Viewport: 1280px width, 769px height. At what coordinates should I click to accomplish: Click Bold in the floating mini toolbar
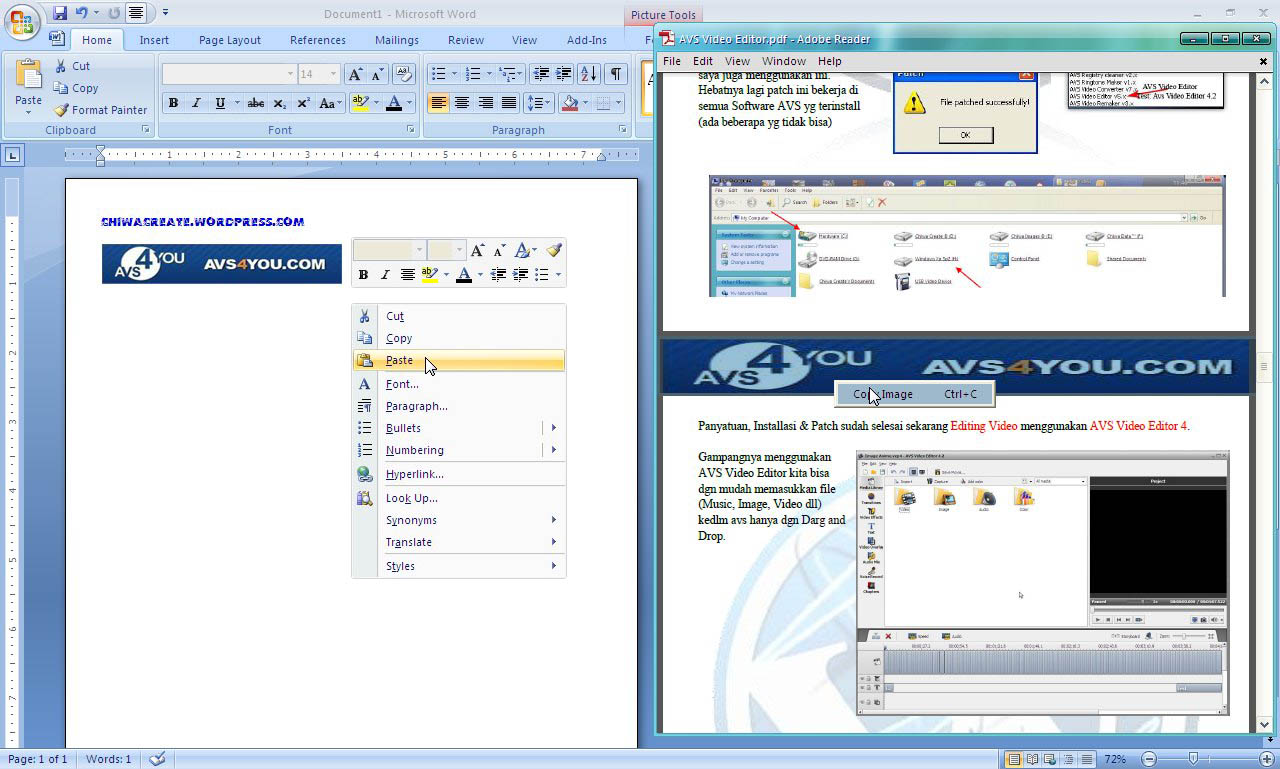[364, 275]
